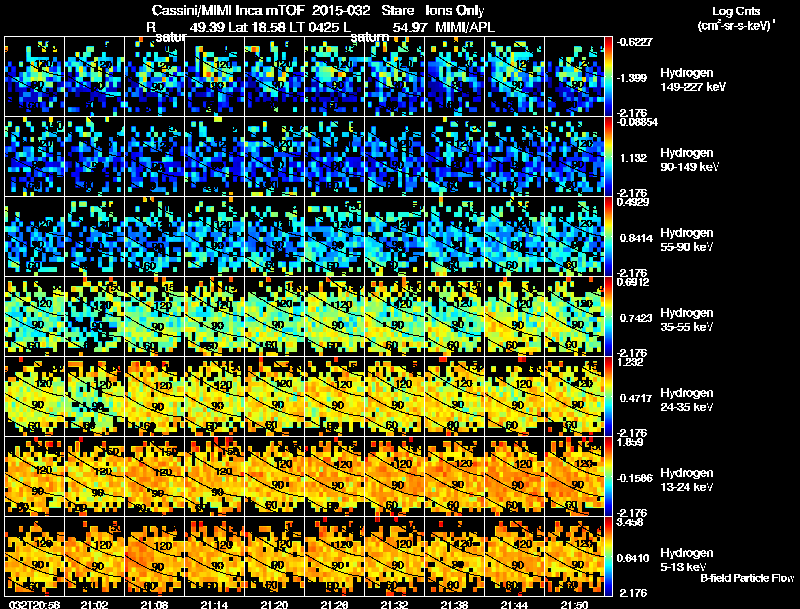The image size is (800, 609).
Task: Open the Hydrogen 149-227 keV panel at 21:50
Action: coord(574,77)
